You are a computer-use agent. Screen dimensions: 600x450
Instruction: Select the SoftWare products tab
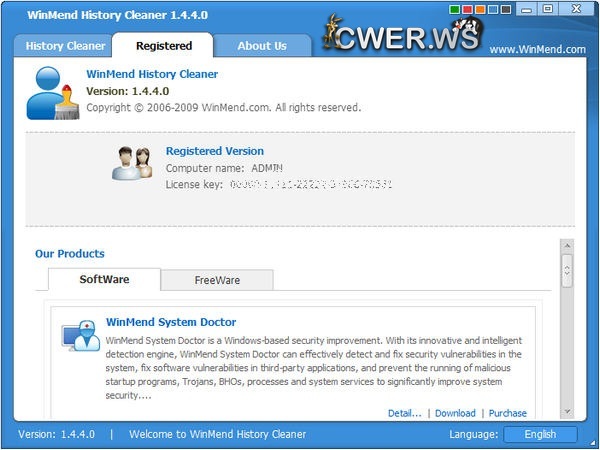pos(104,279)
